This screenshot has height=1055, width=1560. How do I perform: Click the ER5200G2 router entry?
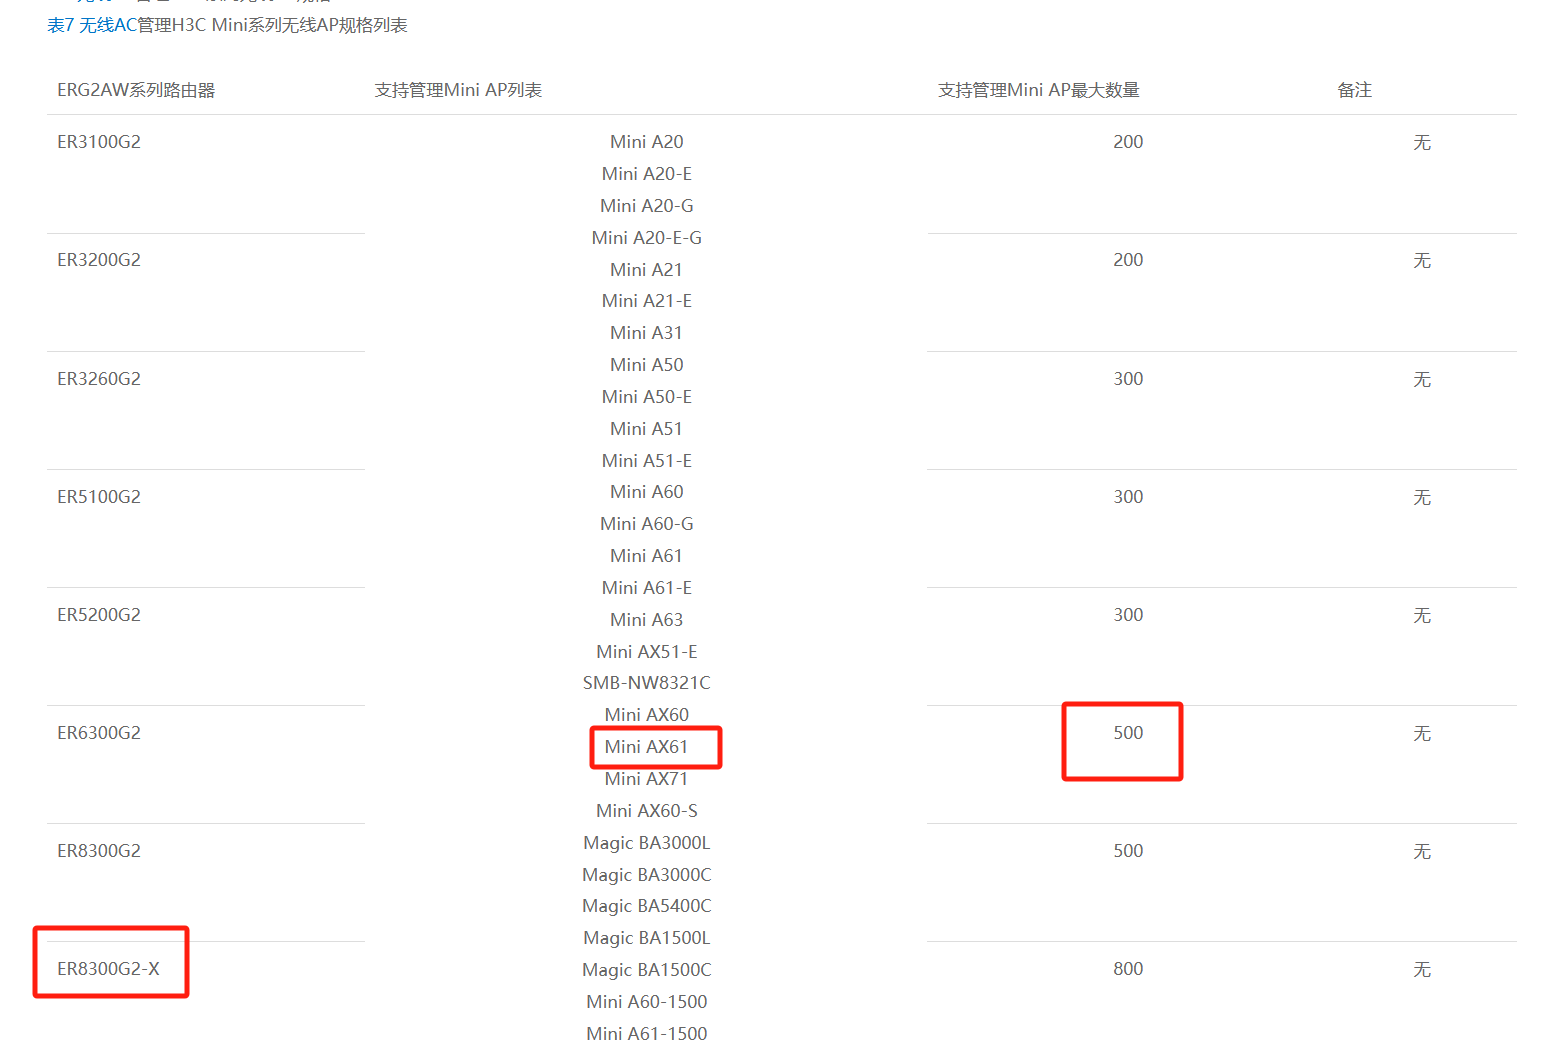(x=99, y=615)
